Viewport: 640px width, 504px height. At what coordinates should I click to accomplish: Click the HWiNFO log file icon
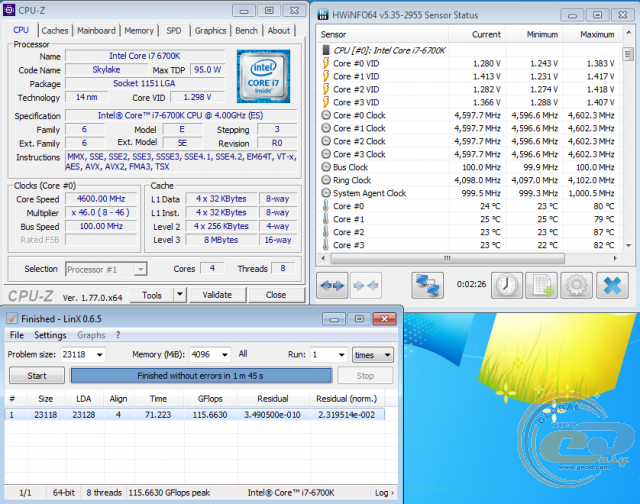542,285
